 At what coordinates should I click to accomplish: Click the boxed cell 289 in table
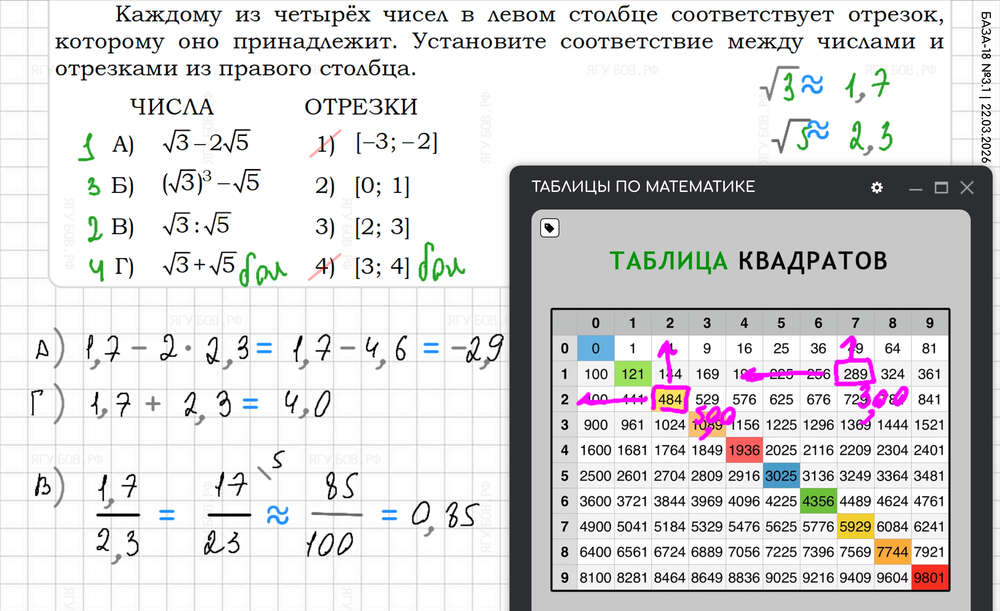click(x=855, y=374)
